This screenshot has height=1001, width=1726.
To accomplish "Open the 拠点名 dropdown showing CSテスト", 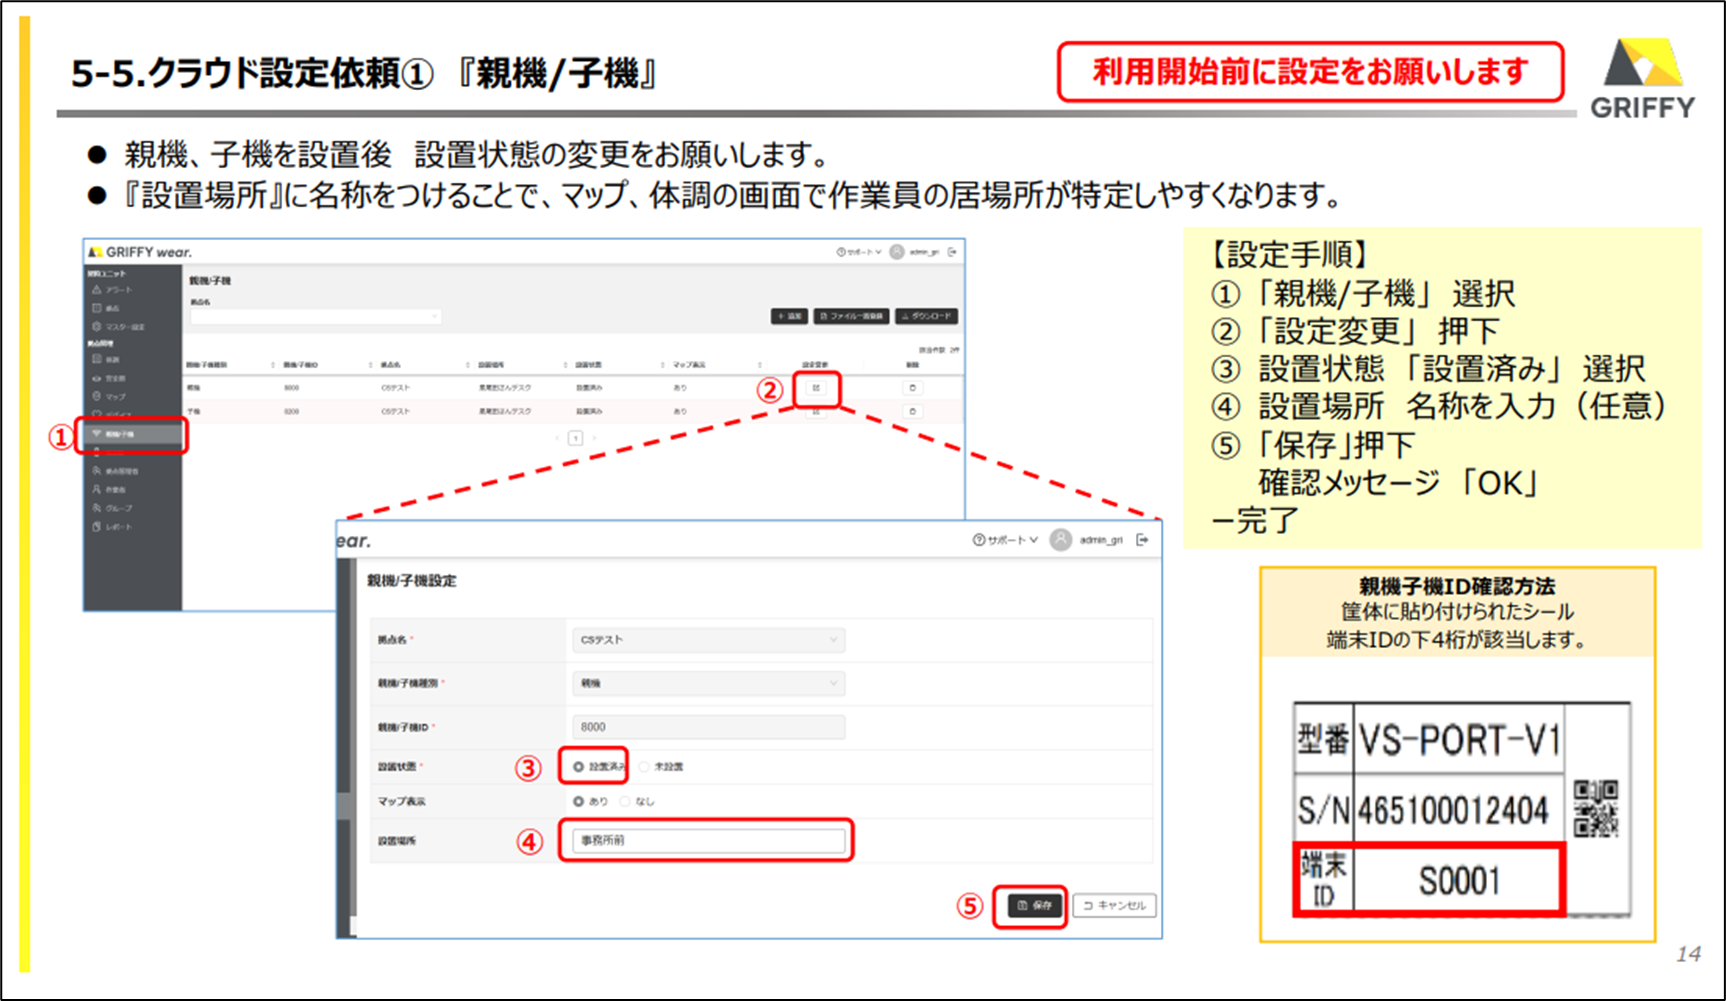I will point(707,640).
